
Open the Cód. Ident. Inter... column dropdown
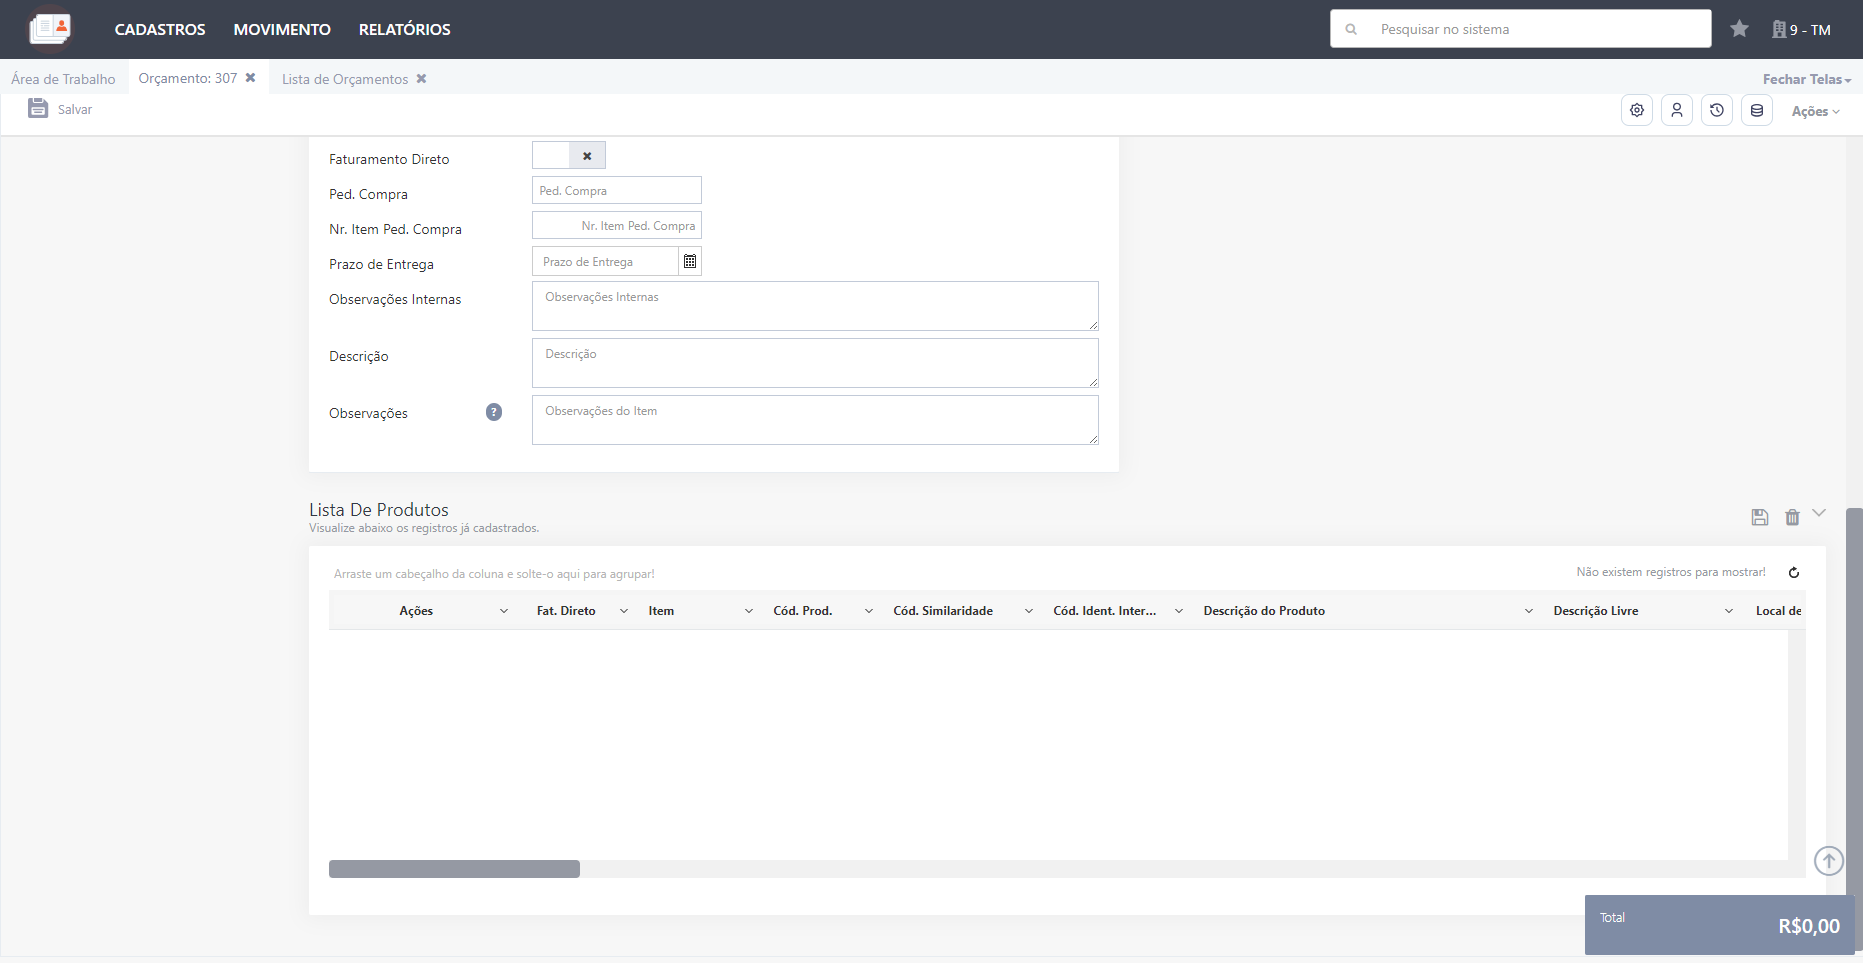coord(1179,611)
